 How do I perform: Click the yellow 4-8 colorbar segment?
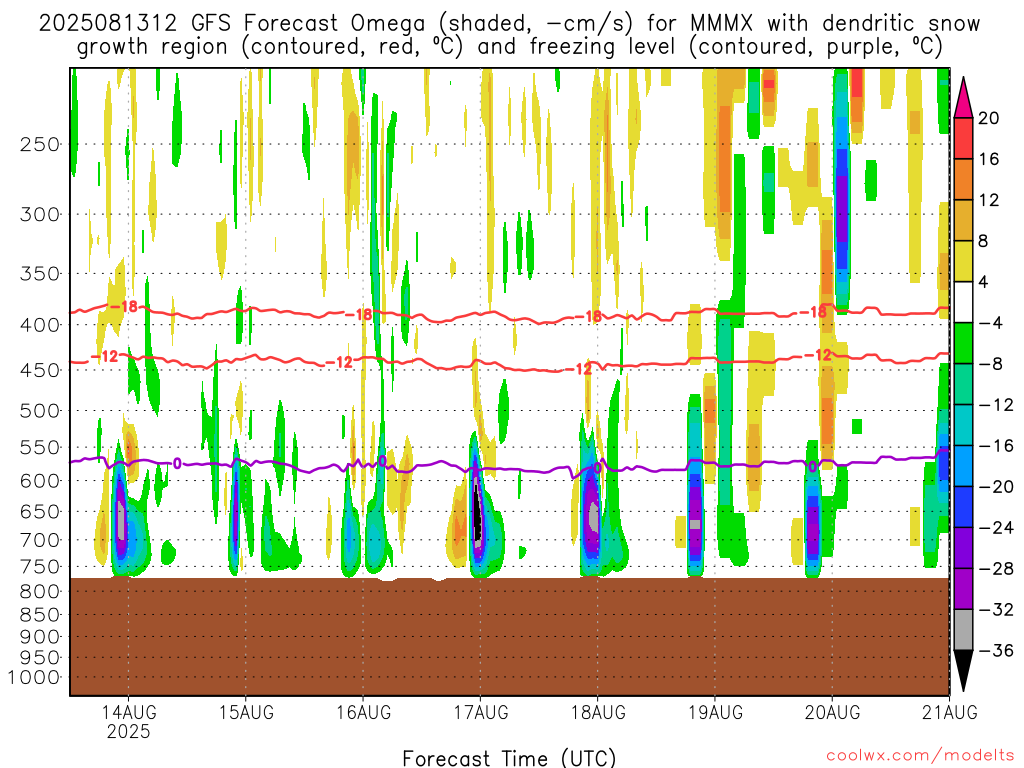(x=963, y=261)
